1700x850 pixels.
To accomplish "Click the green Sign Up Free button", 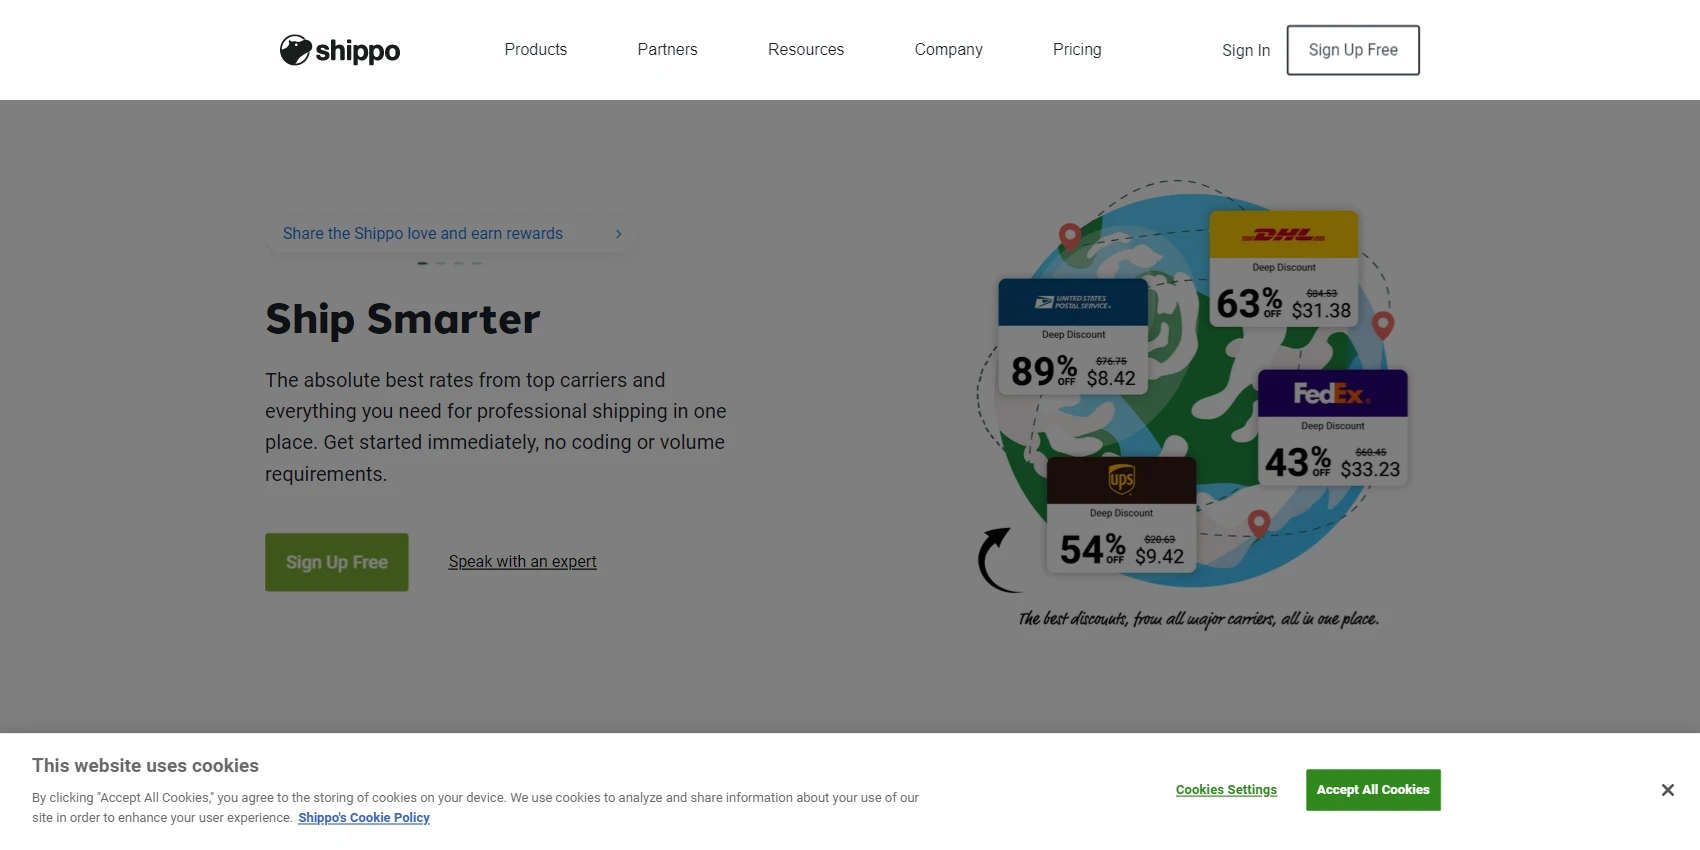I will (x=337, y=562).
